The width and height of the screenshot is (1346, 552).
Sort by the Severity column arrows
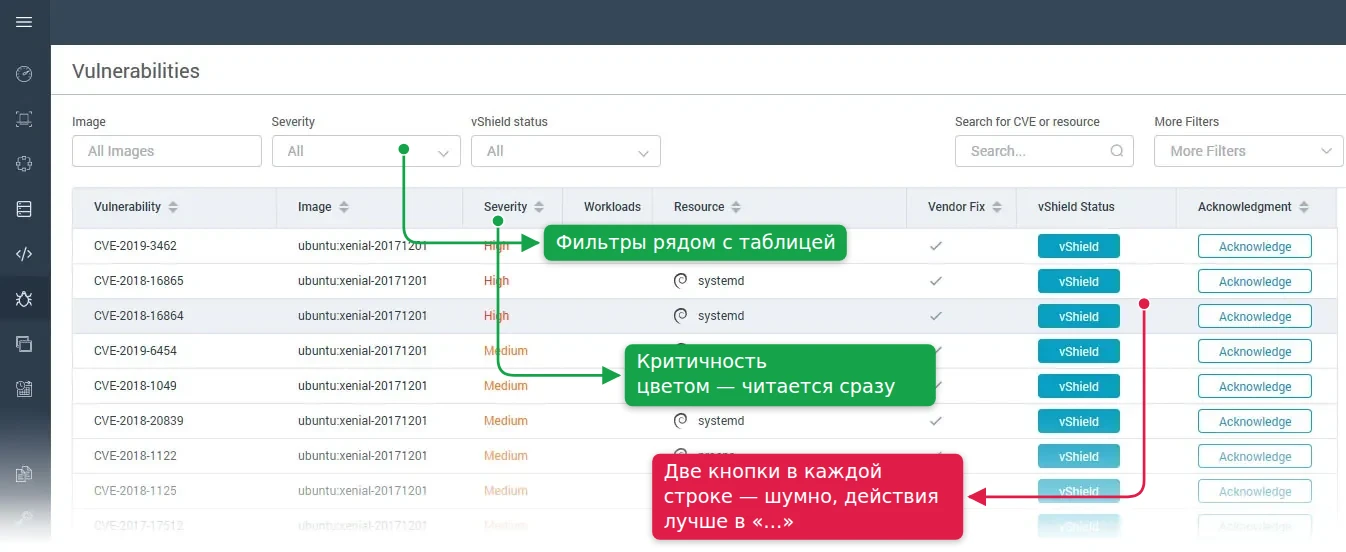click(539, 207)
